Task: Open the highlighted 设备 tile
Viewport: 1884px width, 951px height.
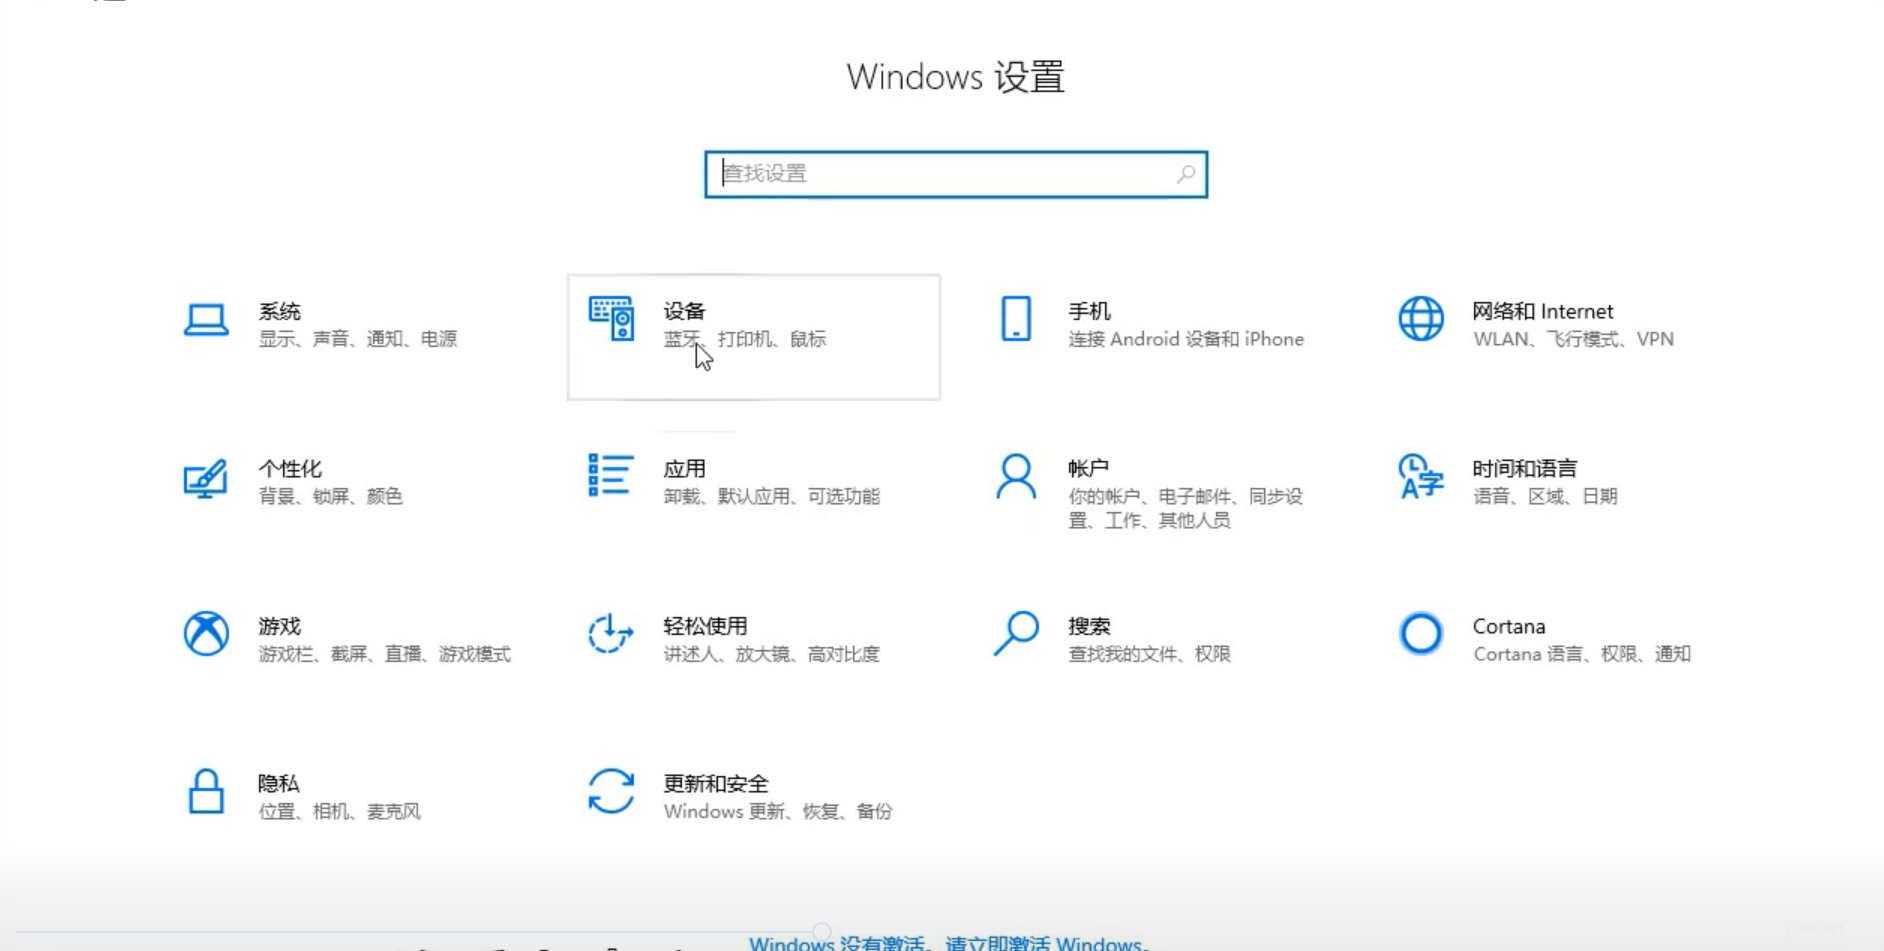Action: (x=752, y=337)
